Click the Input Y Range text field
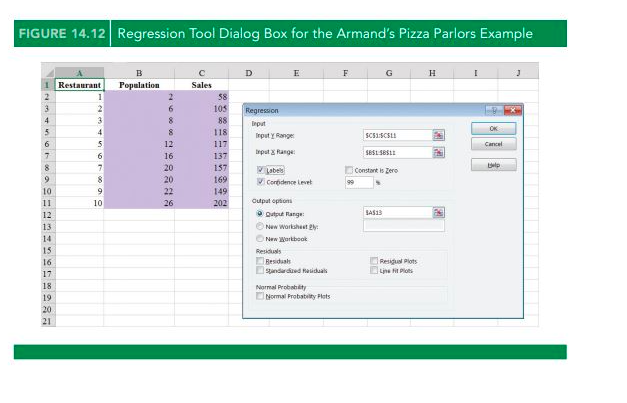 397,135
